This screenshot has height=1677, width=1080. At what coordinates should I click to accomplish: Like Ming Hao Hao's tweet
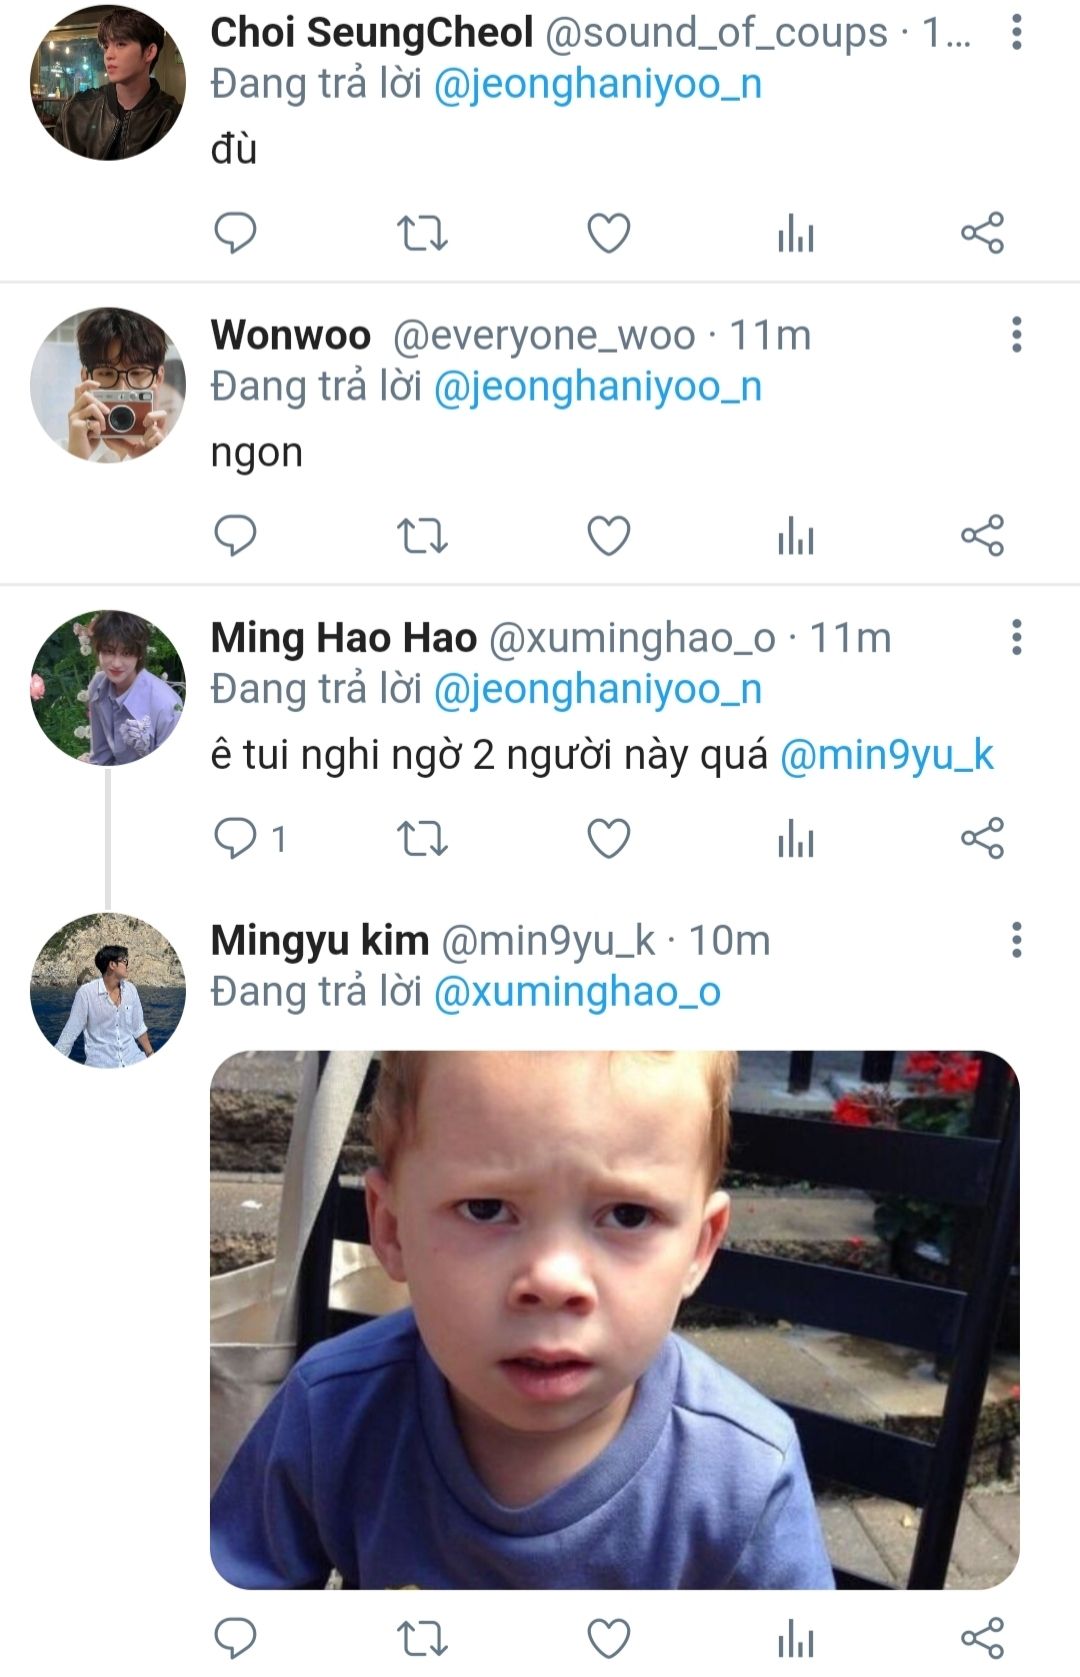click(x=608, y=838)
